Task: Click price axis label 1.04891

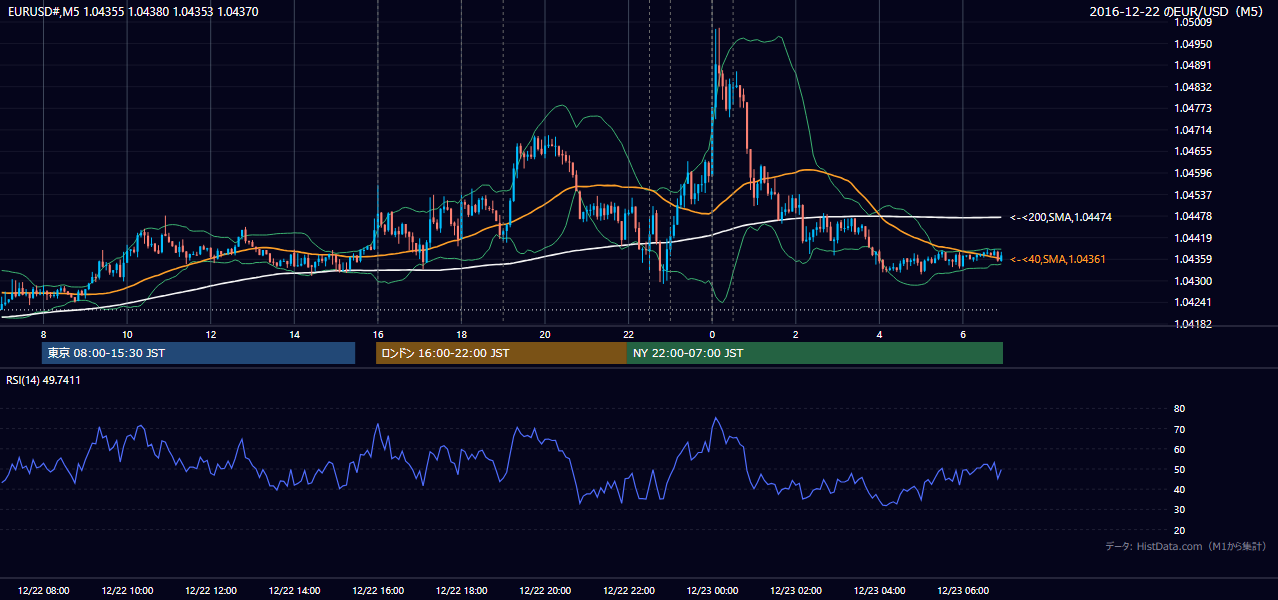Action: (x=1193, y=65)
